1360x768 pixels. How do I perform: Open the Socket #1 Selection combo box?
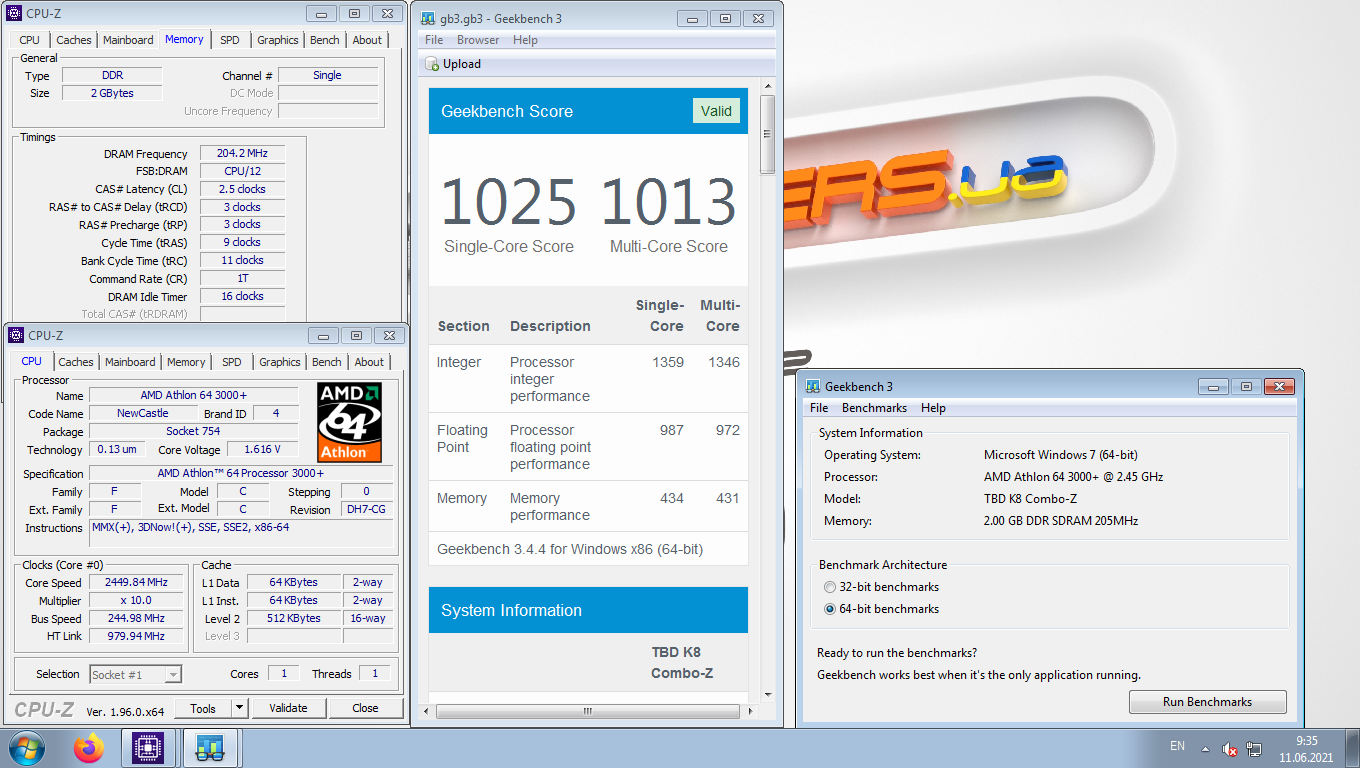(x=136, y=675)
